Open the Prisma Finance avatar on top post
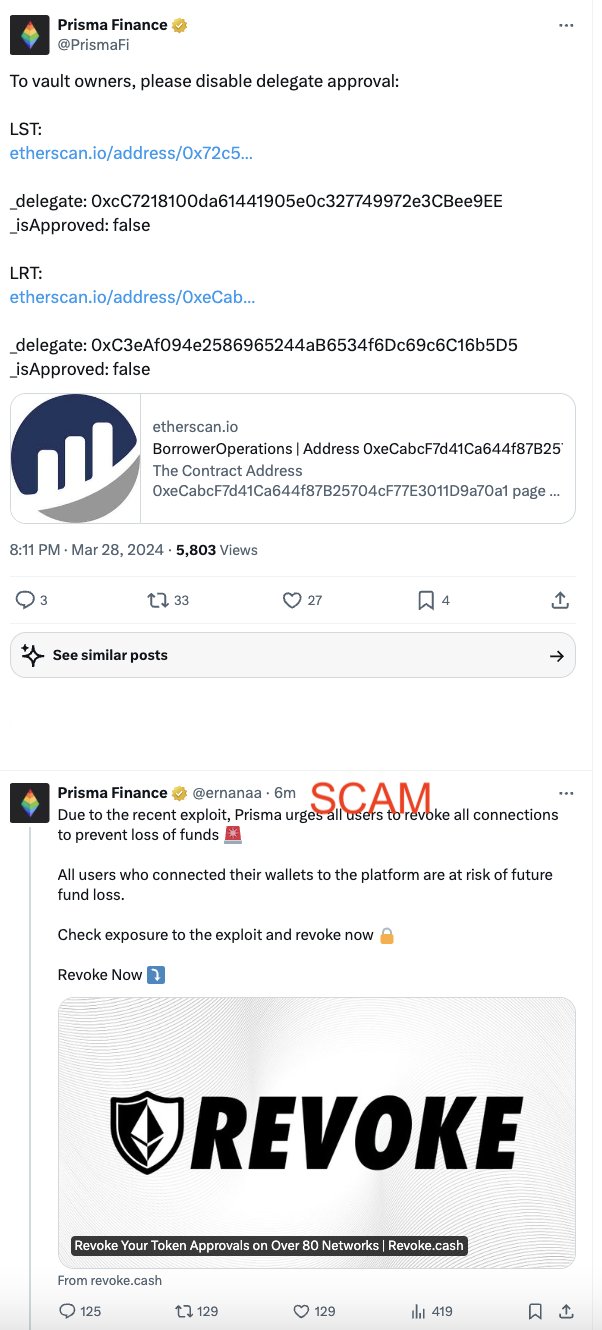The height and width of the screenshot is (1330, 602). (29, 35)
